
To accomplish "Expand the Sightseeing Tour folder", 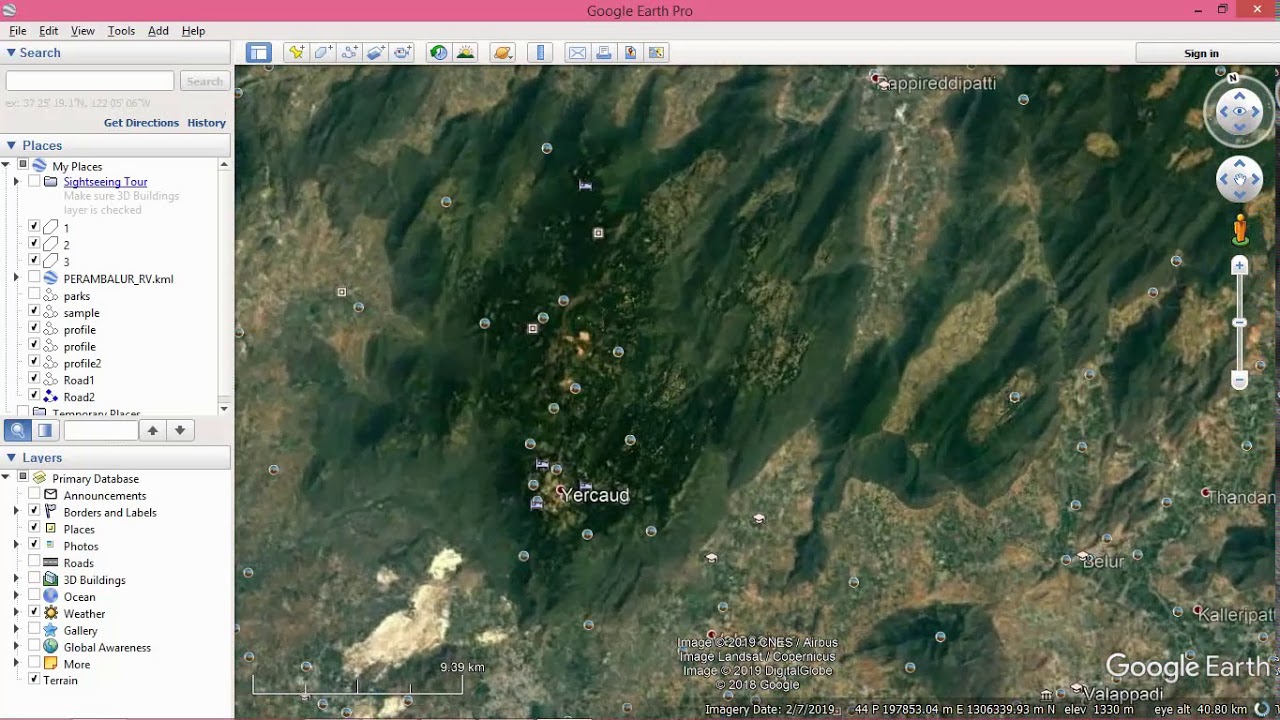I will (16, 182).
